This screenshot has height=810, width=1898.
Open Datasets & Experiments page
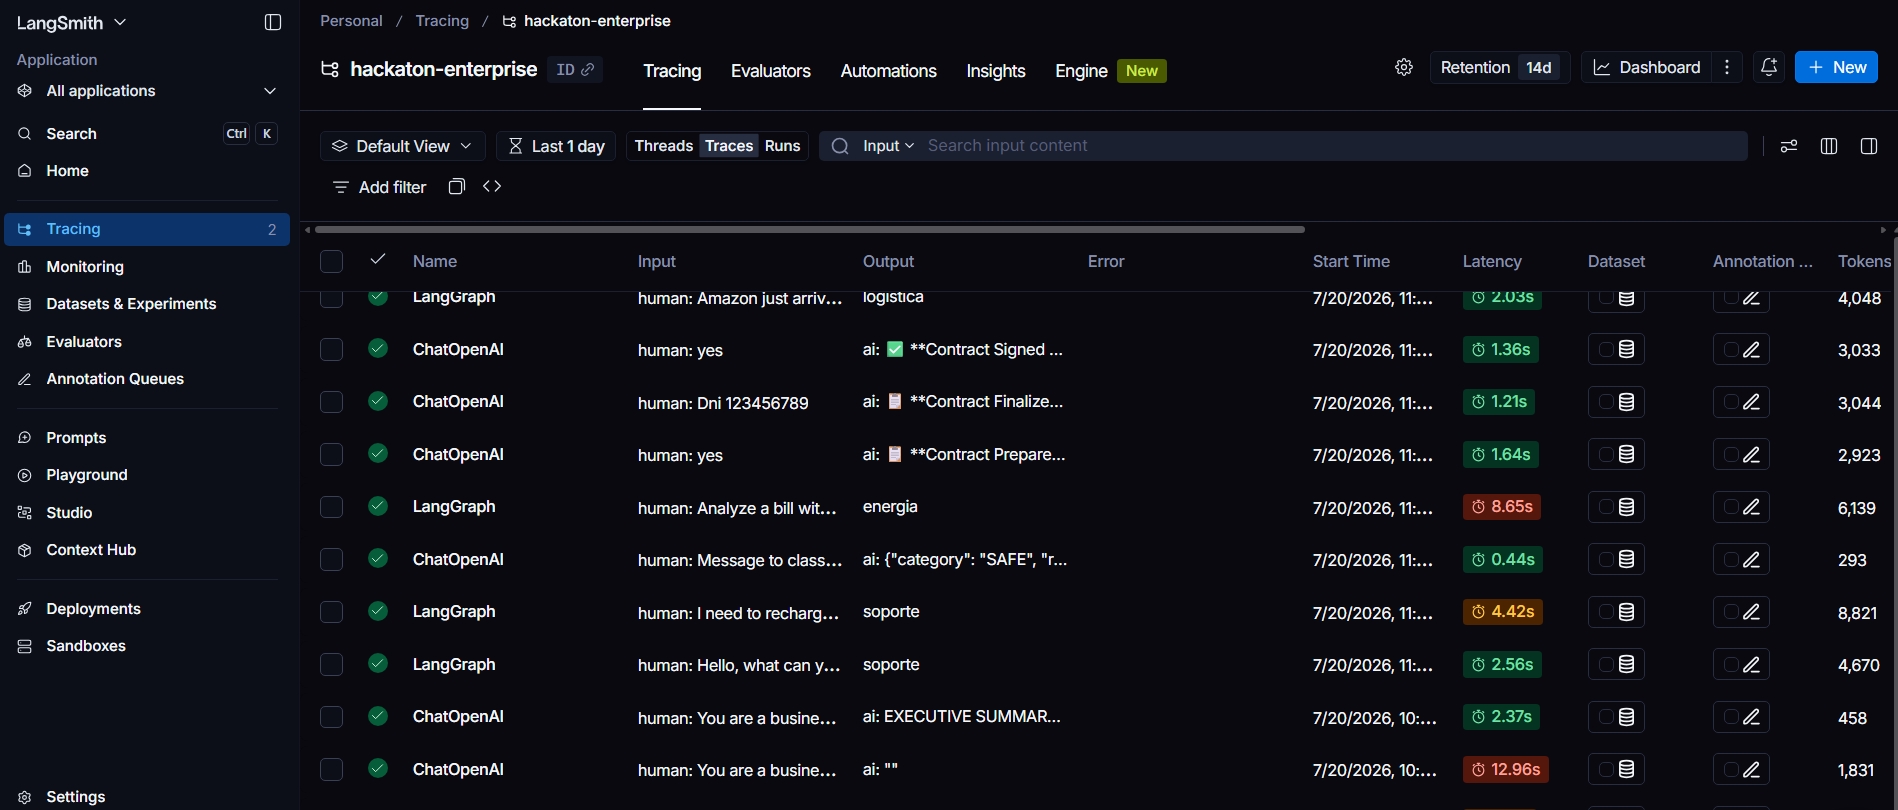(x=131, y=304)
